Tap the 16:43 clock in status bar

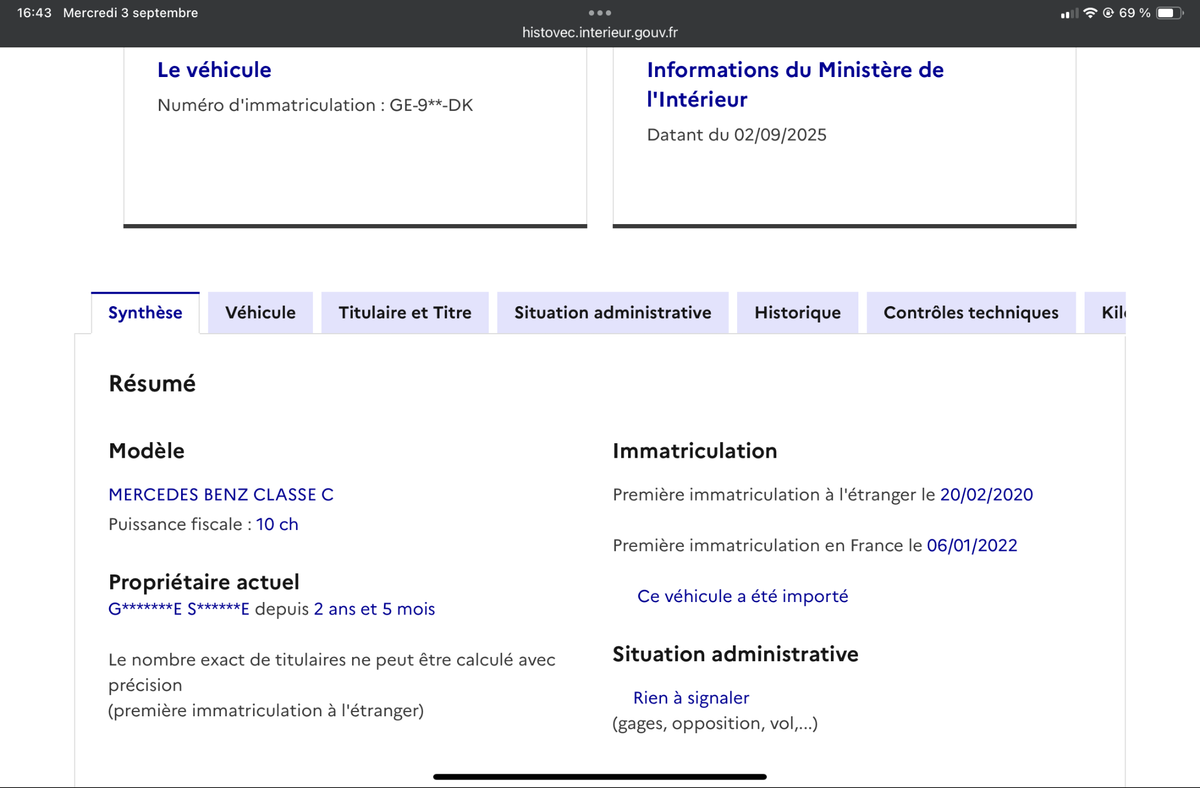34,13
